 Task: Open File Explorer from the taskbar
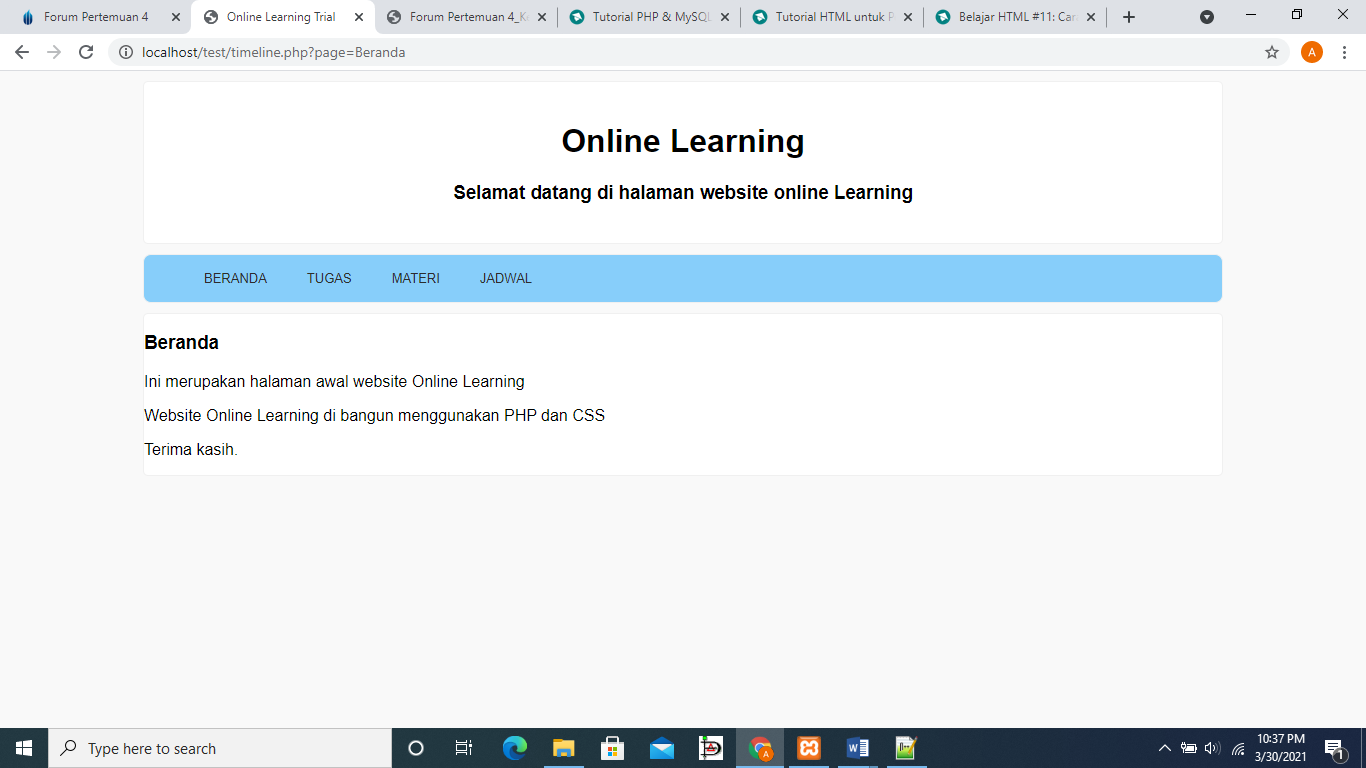(x=564, y=748)
